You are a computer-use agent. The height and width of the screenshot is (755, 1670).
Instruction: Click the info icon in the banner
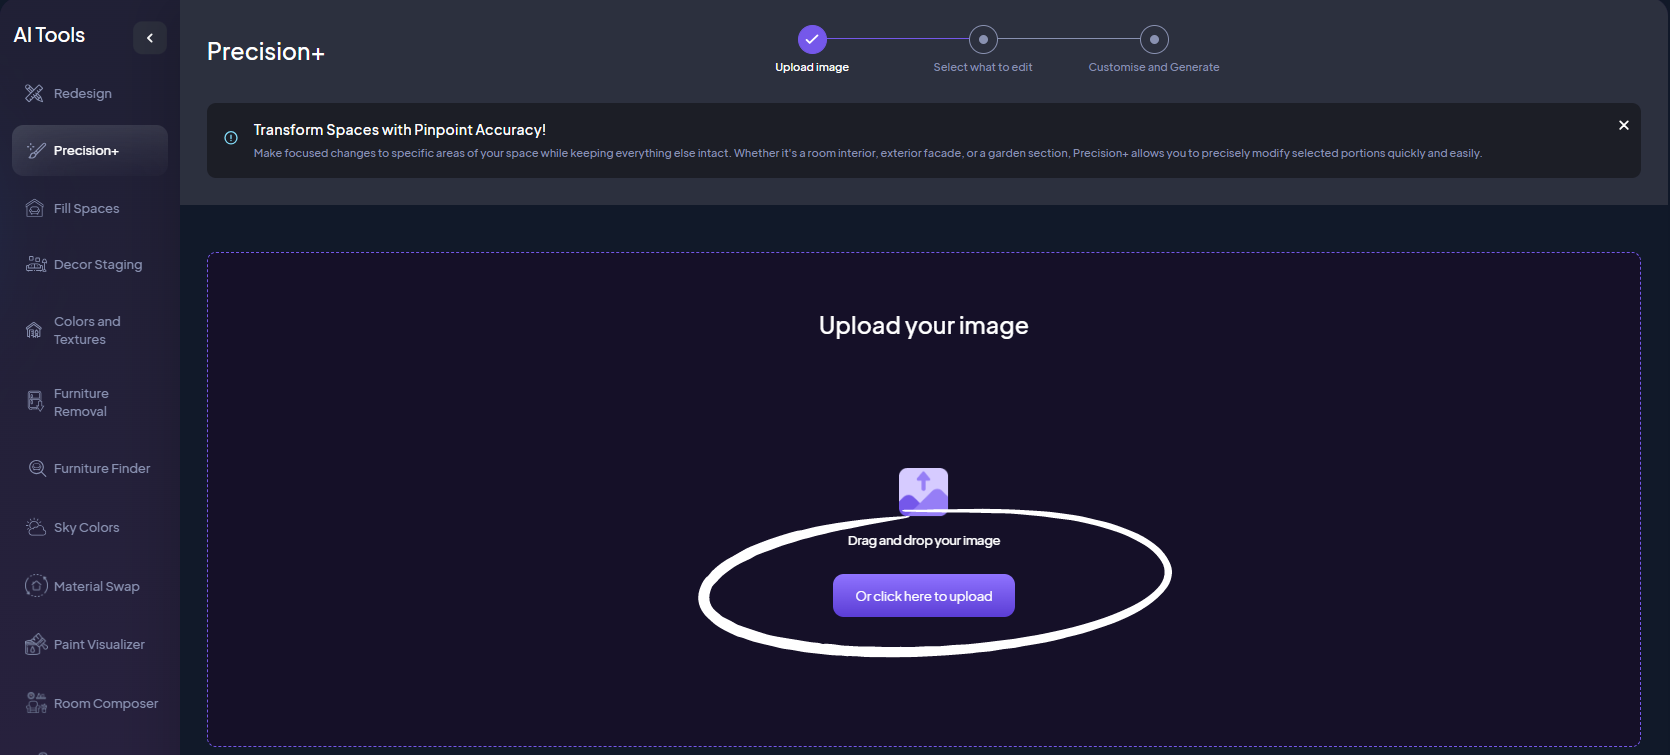[x=231, y=138]
